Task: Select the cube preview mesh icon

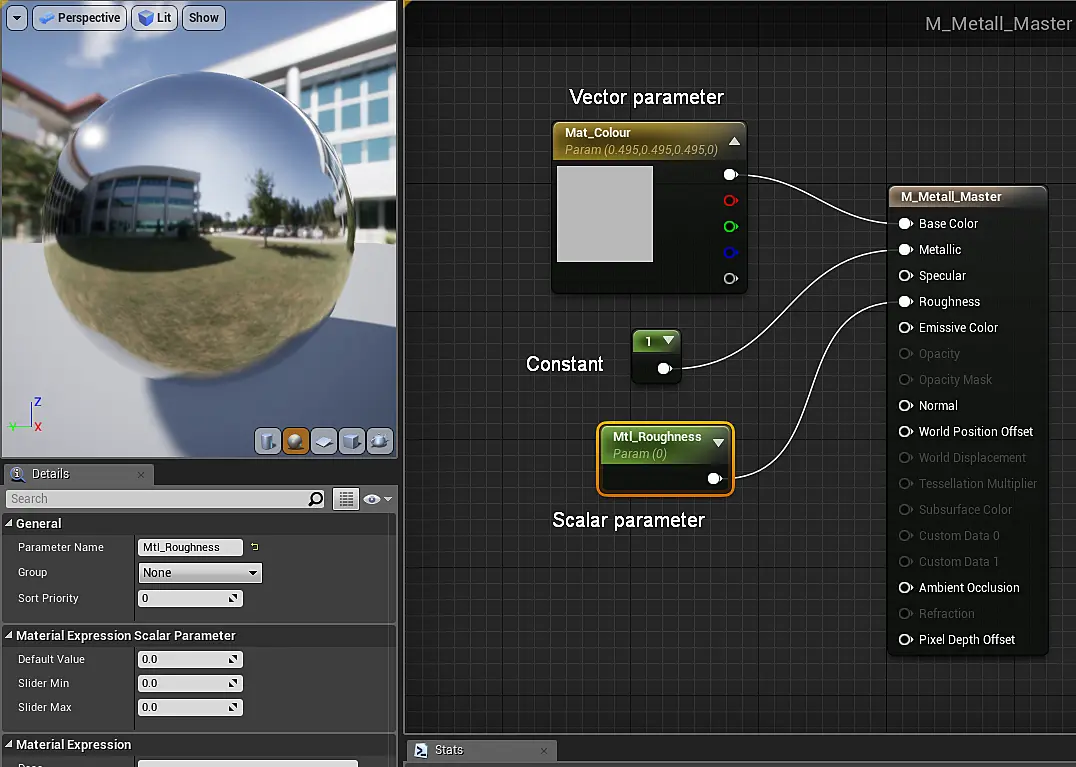Action: click(x=352, y=441)
